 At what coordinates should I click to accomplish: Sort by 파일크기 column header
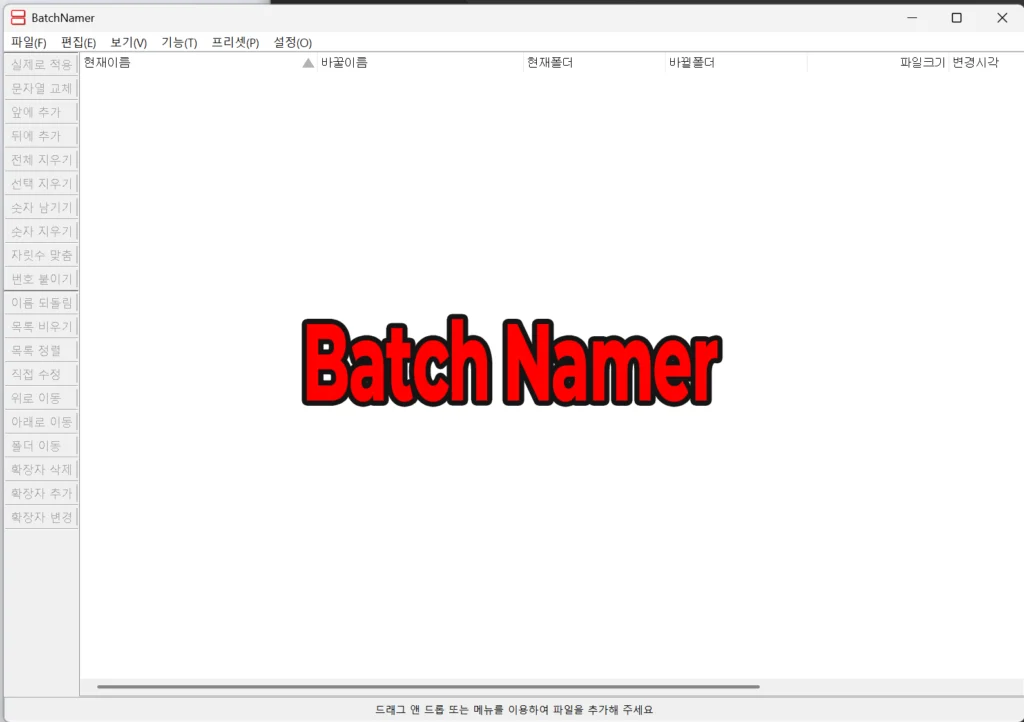[878, 63]
